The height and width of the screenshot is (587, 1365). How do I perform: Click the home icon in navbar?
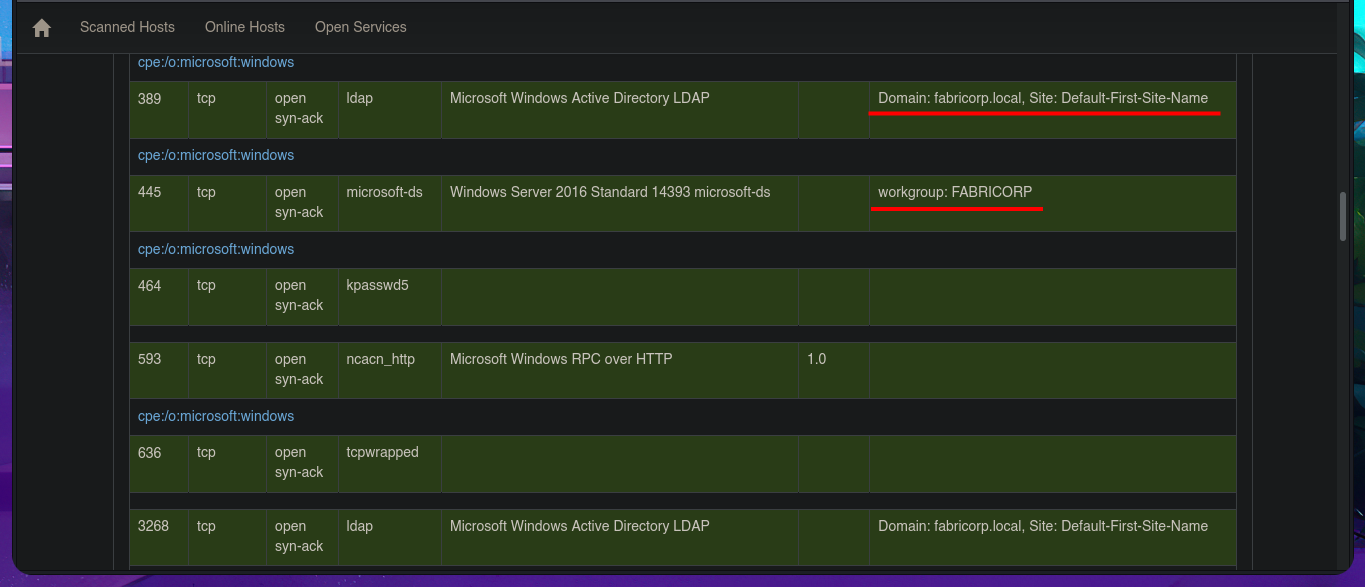(x=42, y=28)
